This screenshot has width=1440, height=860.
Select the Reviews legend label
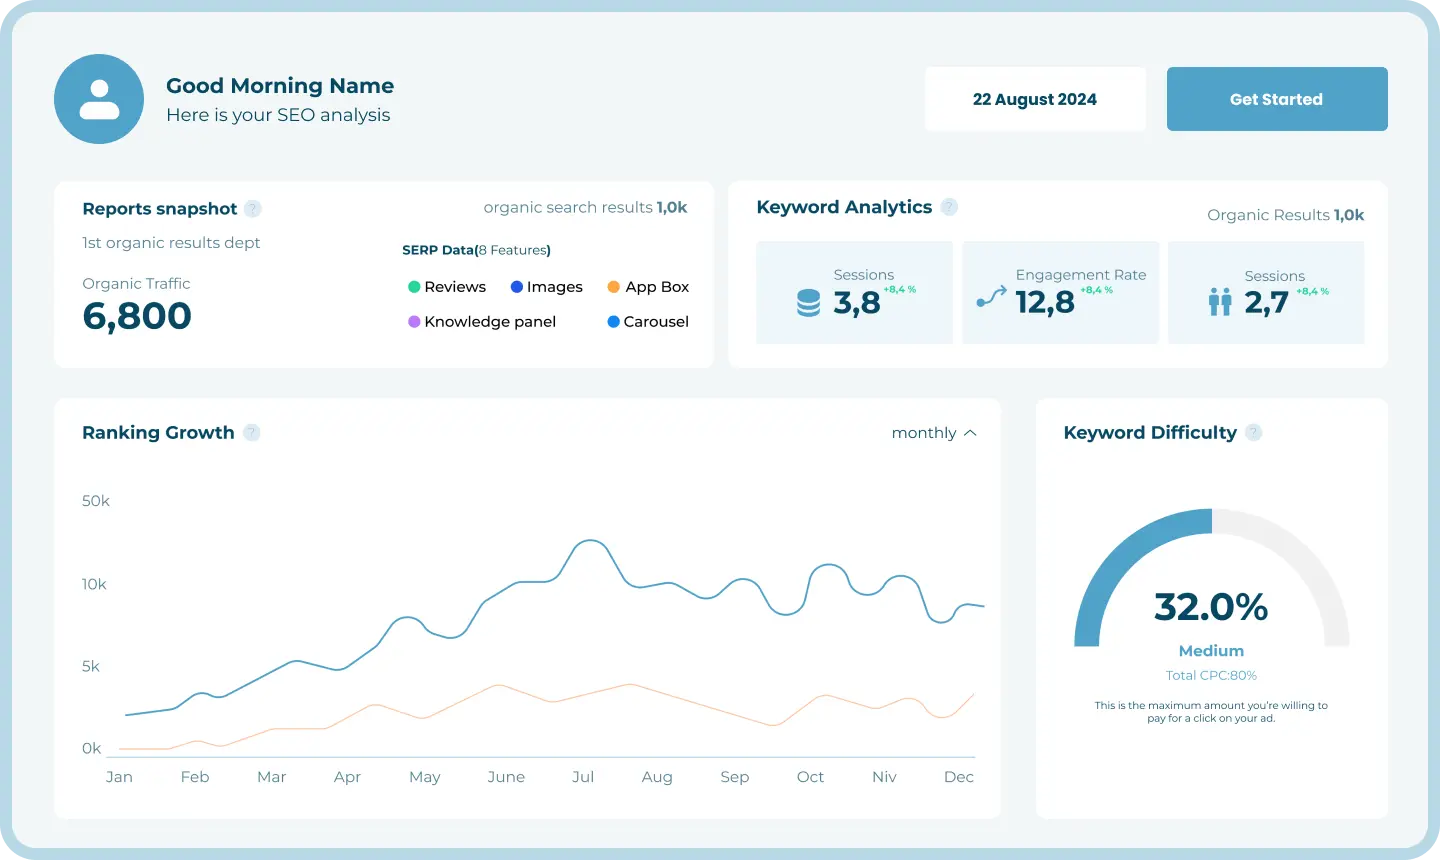[455, 287]
